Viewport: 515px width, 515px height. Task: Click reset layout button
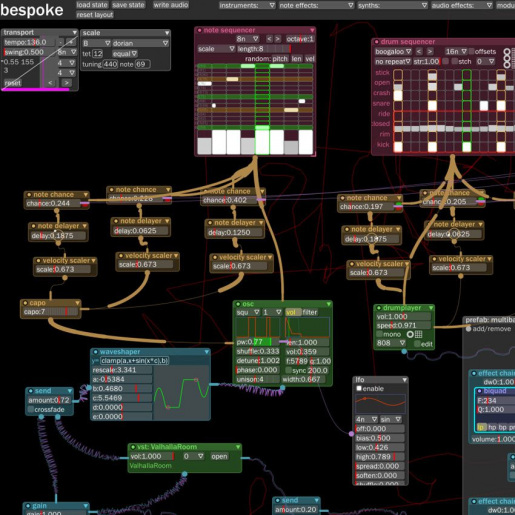95,15
